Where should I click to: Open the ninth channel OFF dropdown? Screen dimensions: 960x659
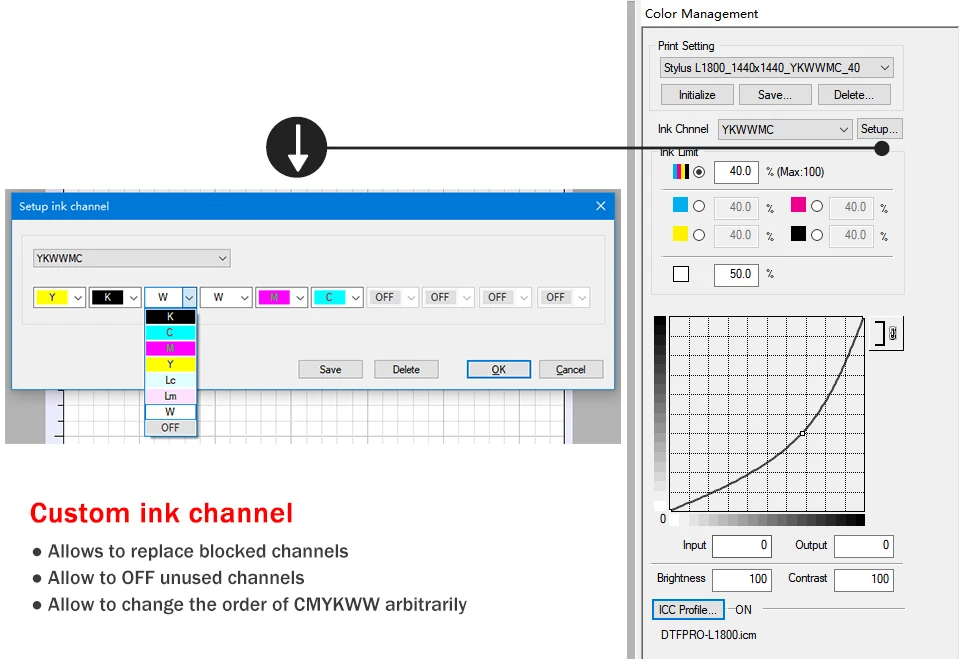tap(524, 298)
